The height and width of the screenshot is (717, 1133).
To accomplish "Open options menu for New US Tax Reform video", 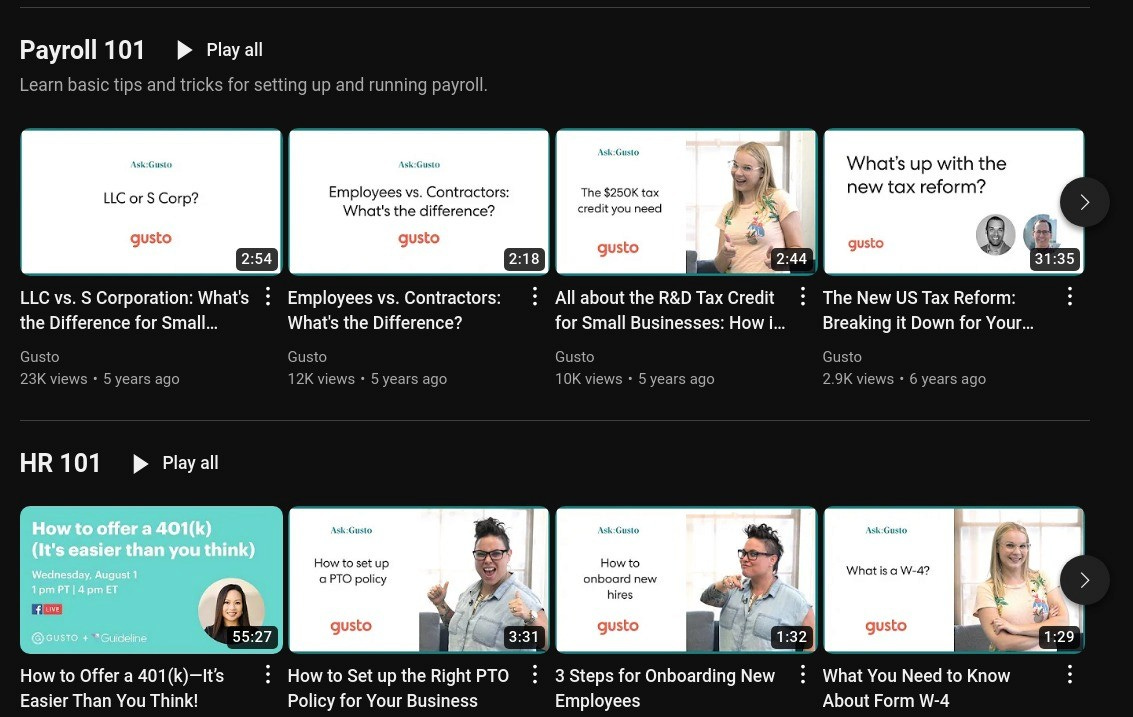I will [x=1069, y=296].
